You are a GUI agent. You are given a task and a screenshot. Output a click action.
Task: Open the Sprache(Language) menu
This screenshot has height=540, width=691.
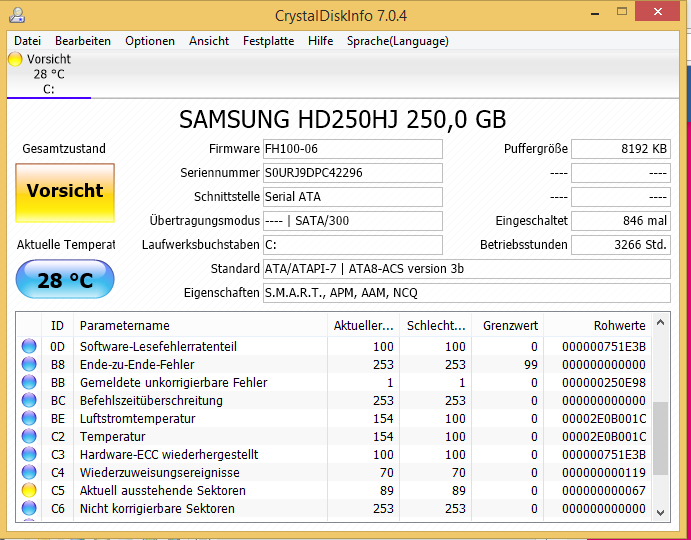[398, 41]
